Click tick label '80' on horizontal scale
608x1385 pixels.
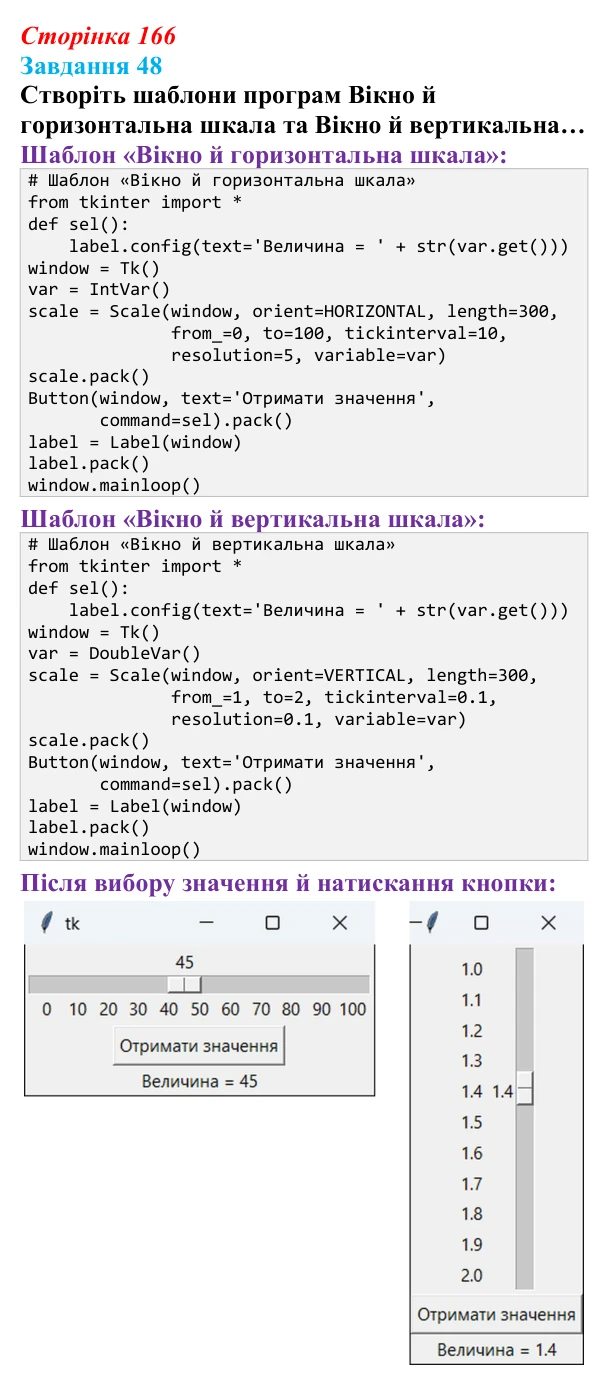(x=291, y=1010)
